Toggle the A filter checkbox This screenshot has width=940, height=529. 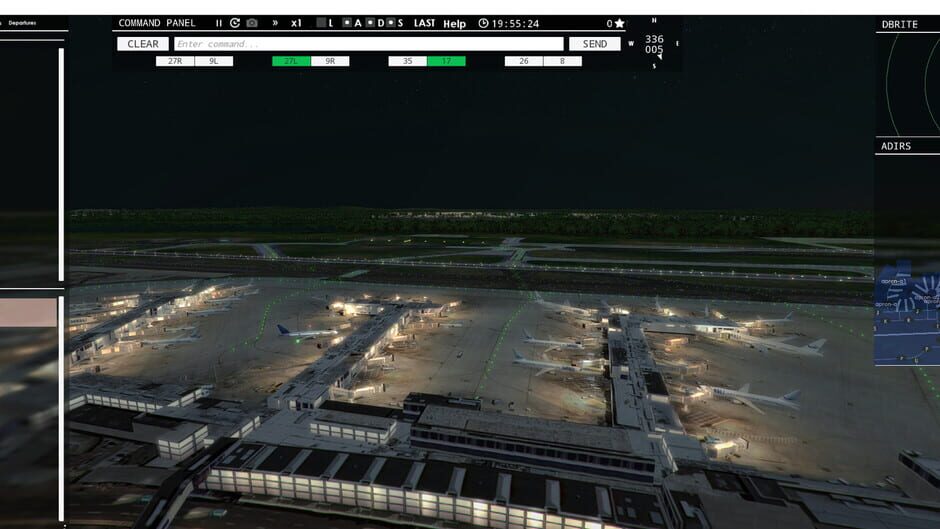tap(347, 23)
